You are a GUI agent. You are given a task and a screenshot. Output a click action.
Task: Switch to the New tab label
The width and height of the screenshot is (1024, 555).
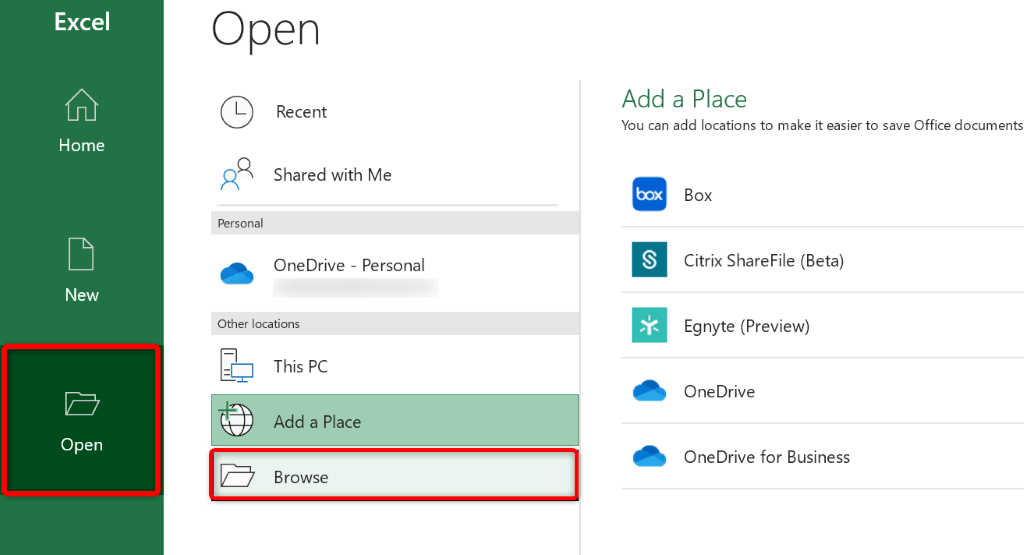pyautogui.click(x=81, y=295)
